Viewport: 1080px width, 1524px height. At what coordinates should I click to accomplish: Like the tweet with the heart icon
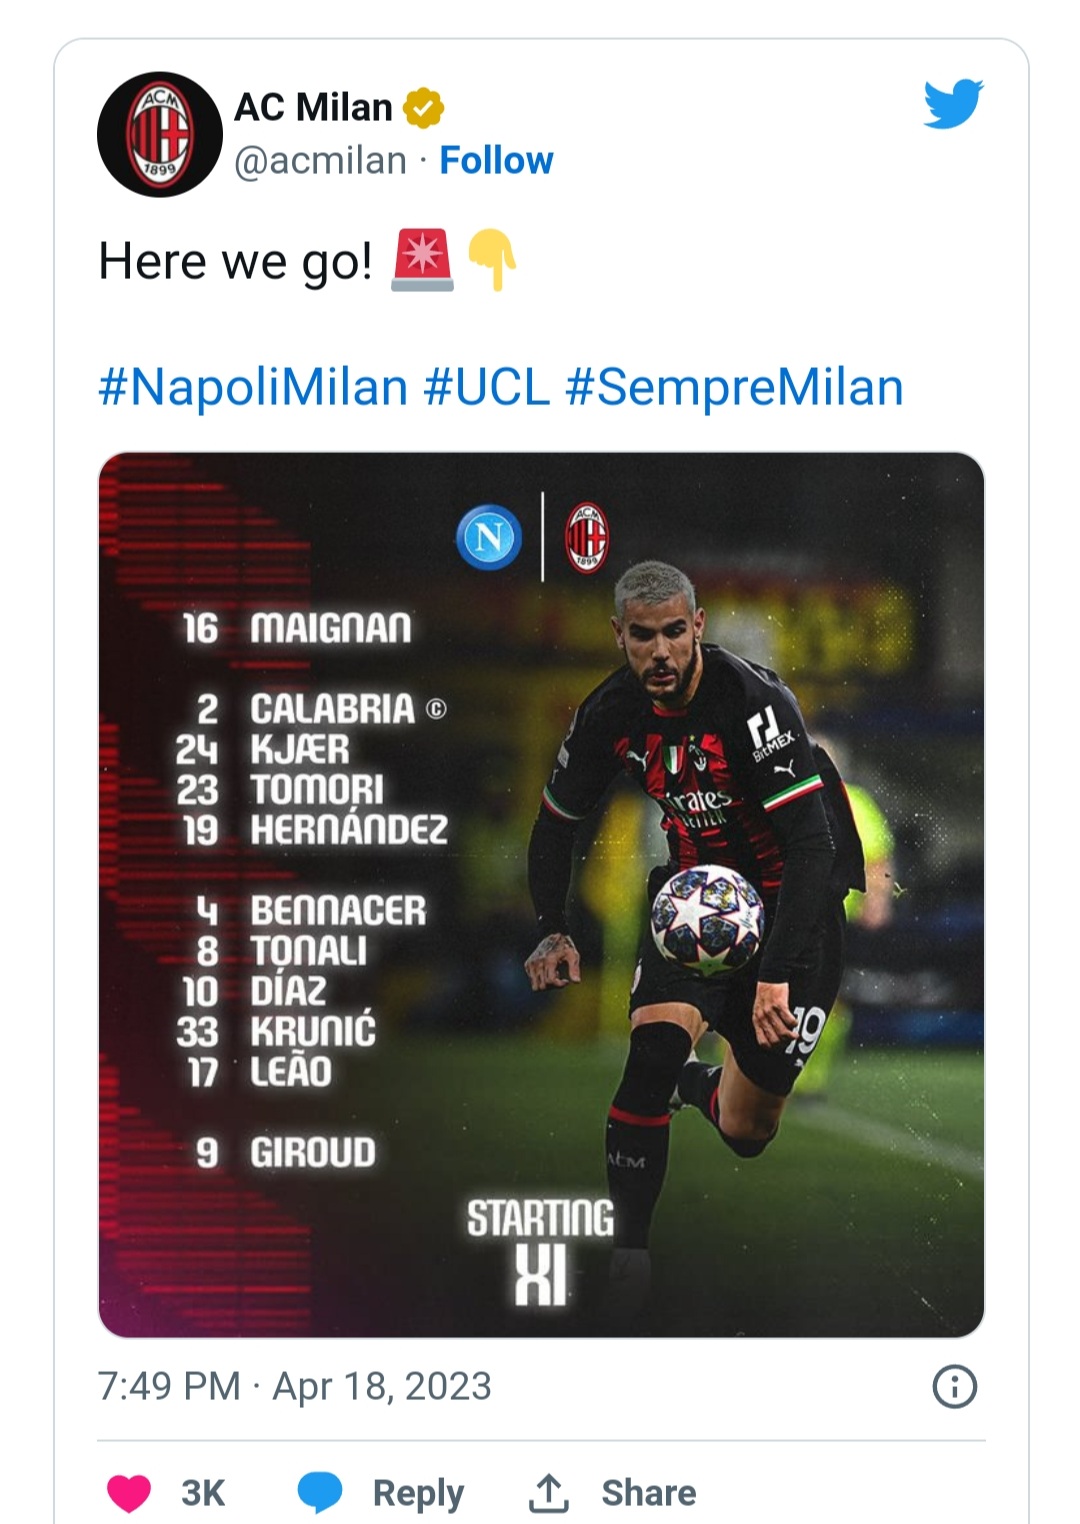tap(129, 1493)
